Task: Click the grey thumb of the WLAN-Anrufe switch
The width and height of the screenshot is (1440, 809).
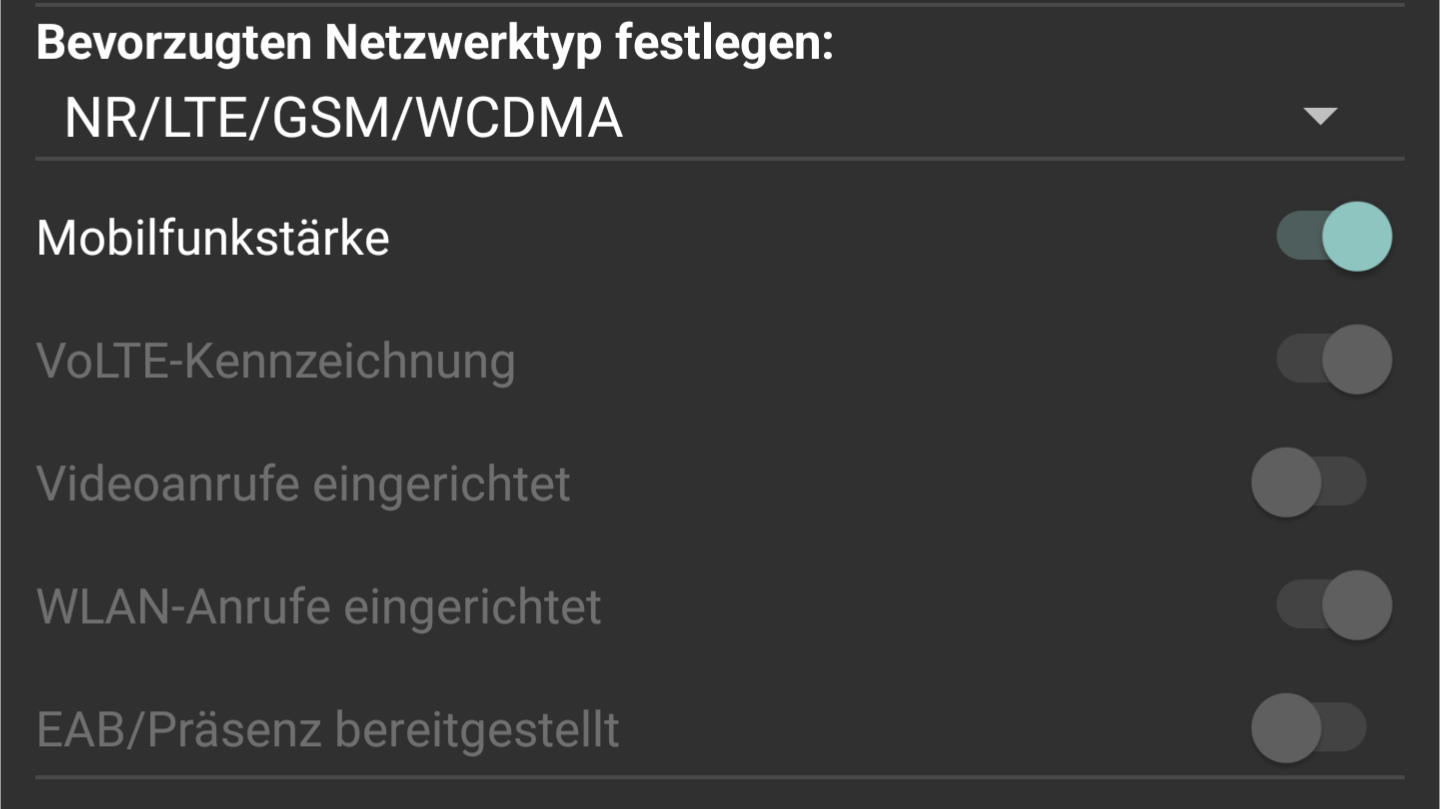Action: click(x=1357, y=606)
